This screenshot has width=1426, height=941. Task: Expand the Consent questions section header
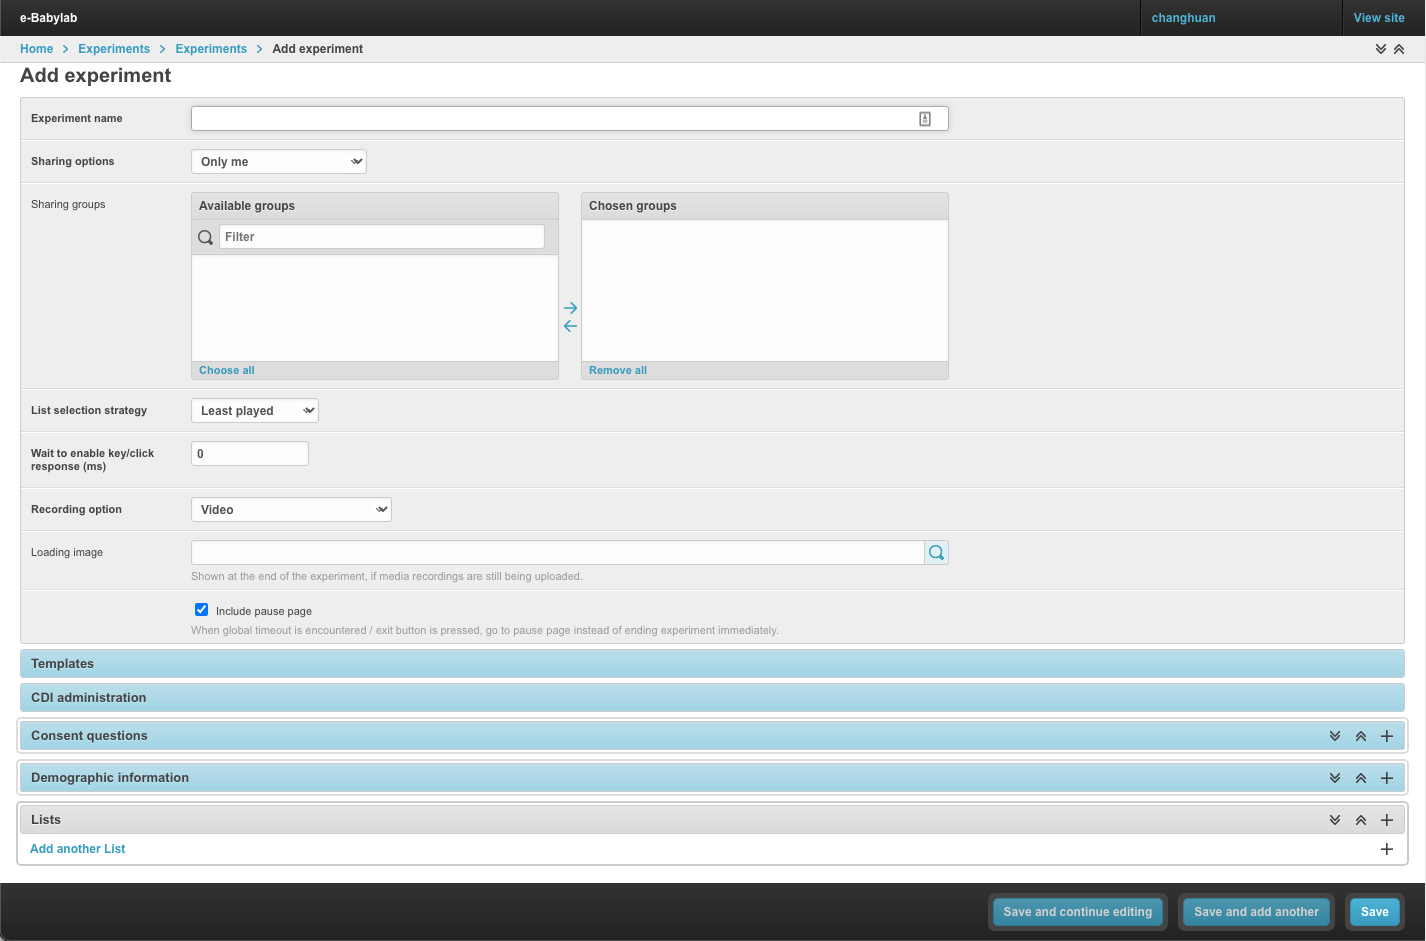[x=712, y=736]
